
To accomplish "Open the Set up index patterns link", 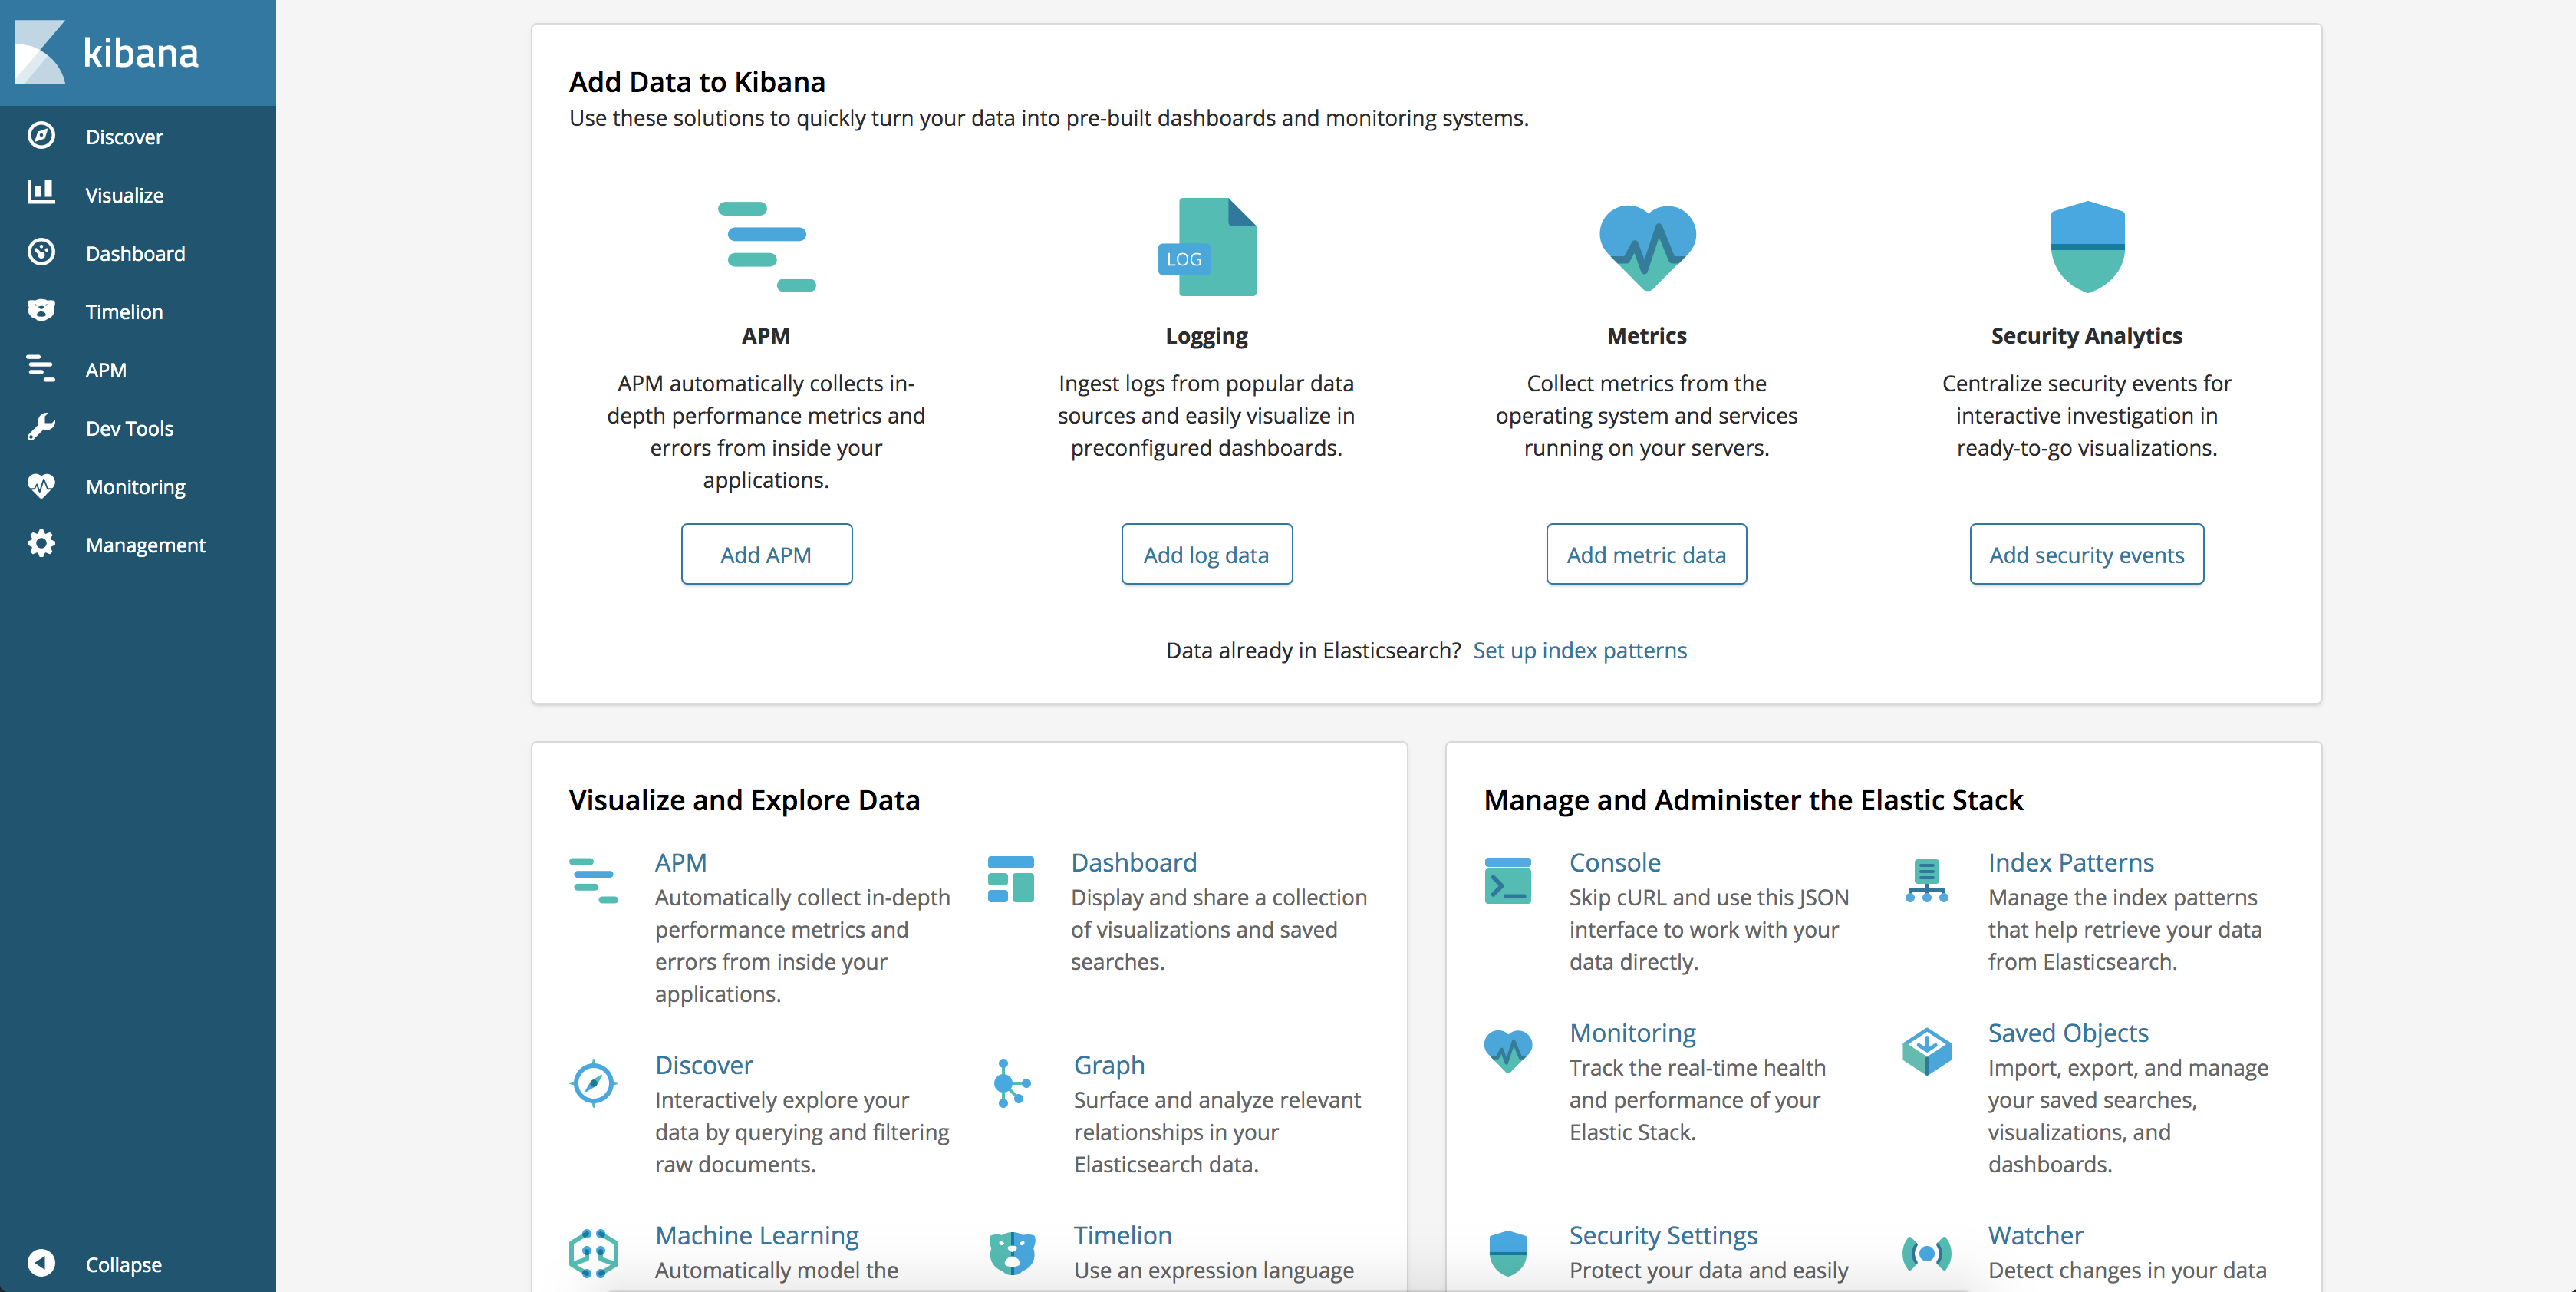I will (x=1580, y=650).
